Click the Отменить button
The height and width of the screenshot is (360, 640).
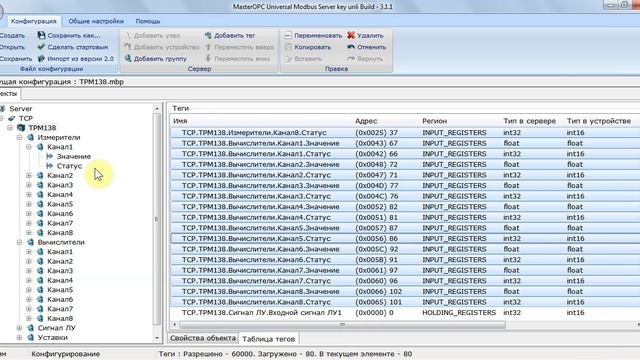click(367, 47)
